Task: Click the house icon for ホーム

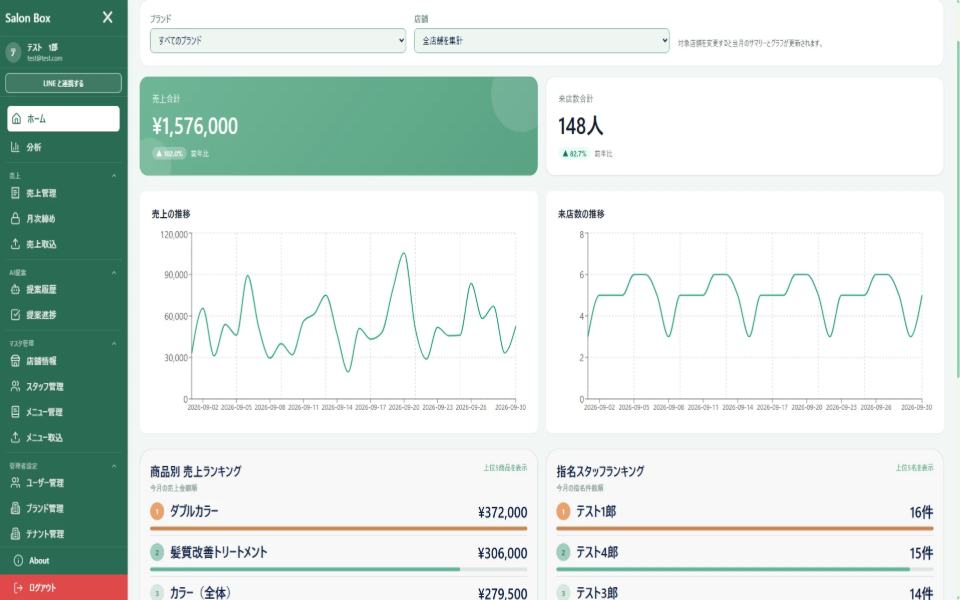Action: click(x=17, y=119)
